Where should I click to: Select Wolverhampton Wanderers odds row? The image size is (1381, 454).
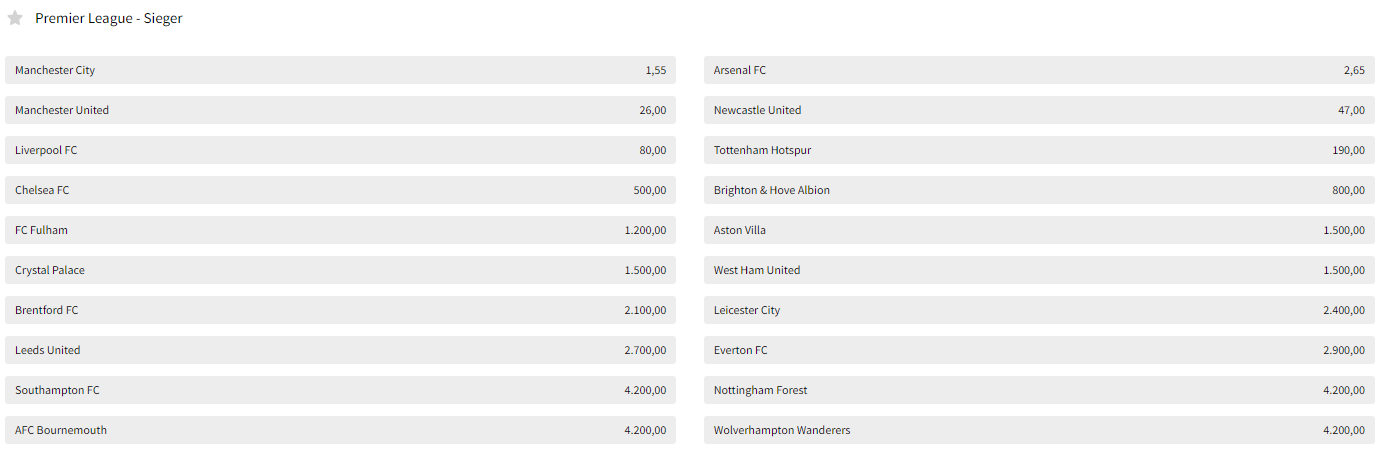click(x=1039, y=430)
